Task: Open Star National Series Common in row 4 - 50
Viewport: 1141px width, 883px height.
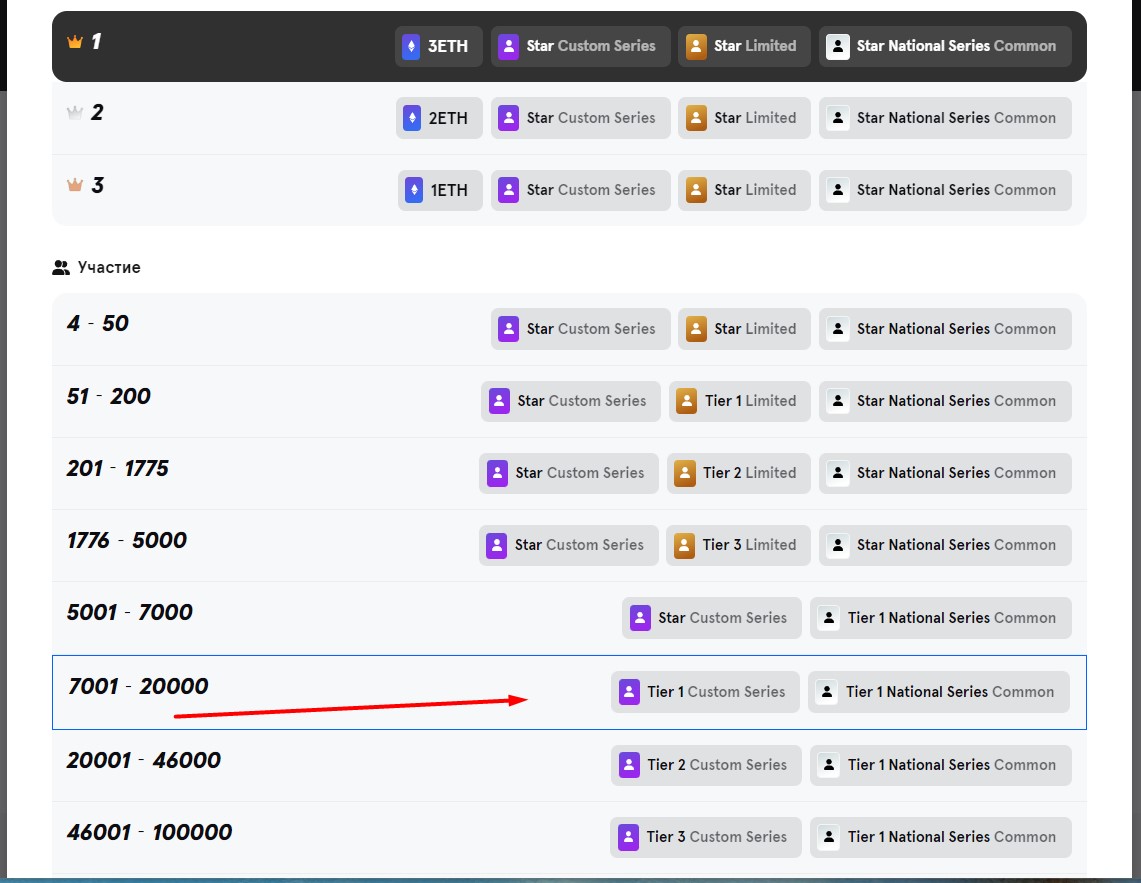Action: coord(945,329)
